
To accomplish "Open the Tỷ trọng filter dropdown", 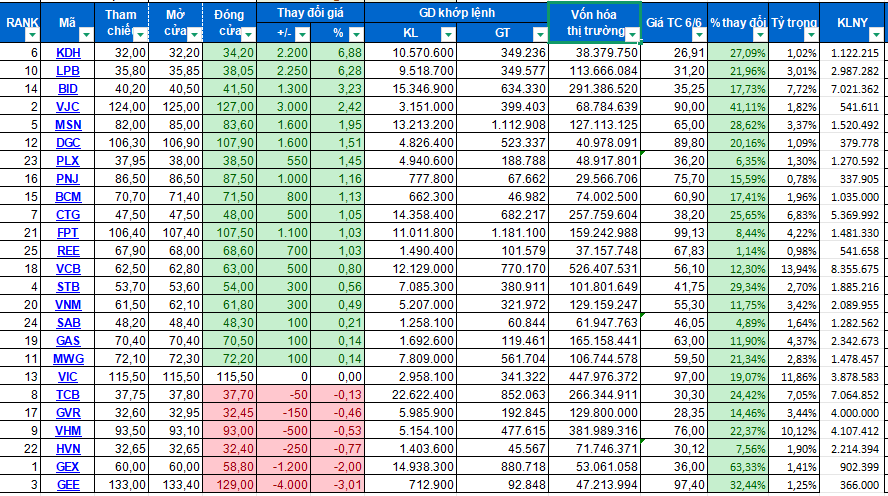I will coord(812,35).
